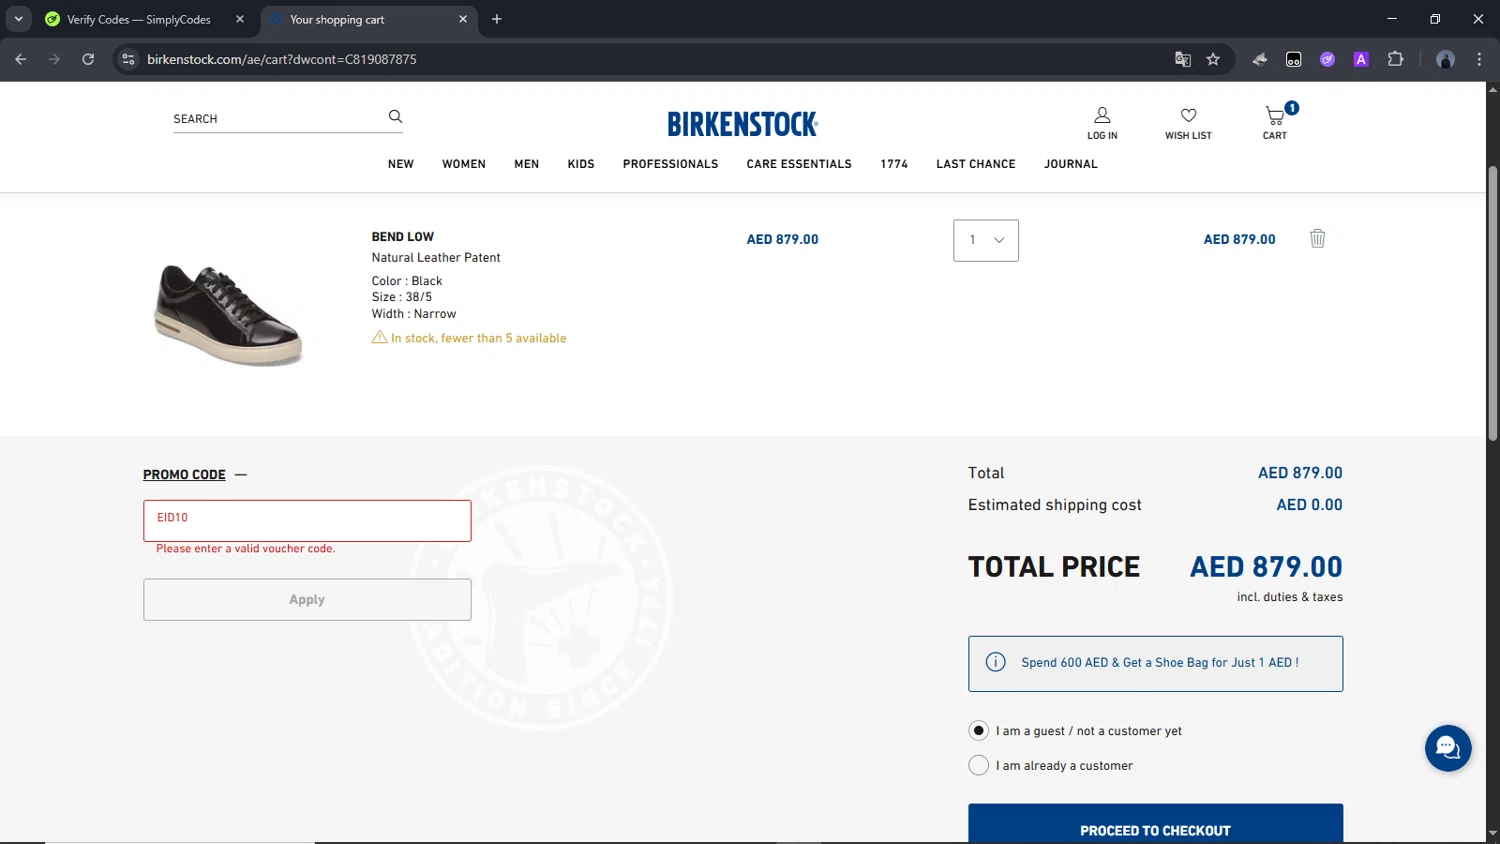The width and height of the screenshot is (1500, 844).
Task: Click the purple round extension icon
Action: coord(1327,59)
